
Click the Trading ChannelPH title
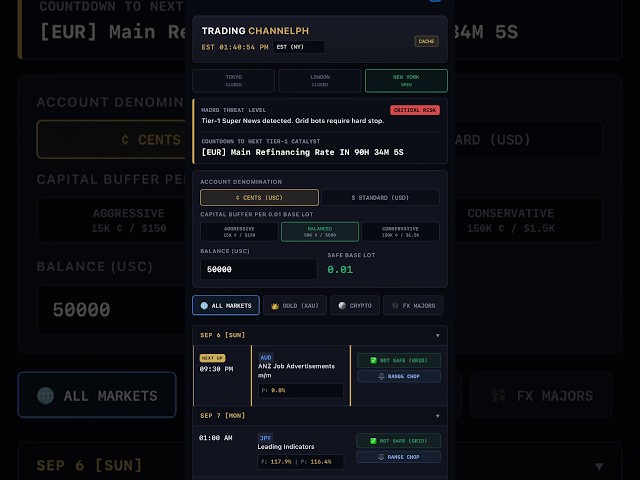255,31
